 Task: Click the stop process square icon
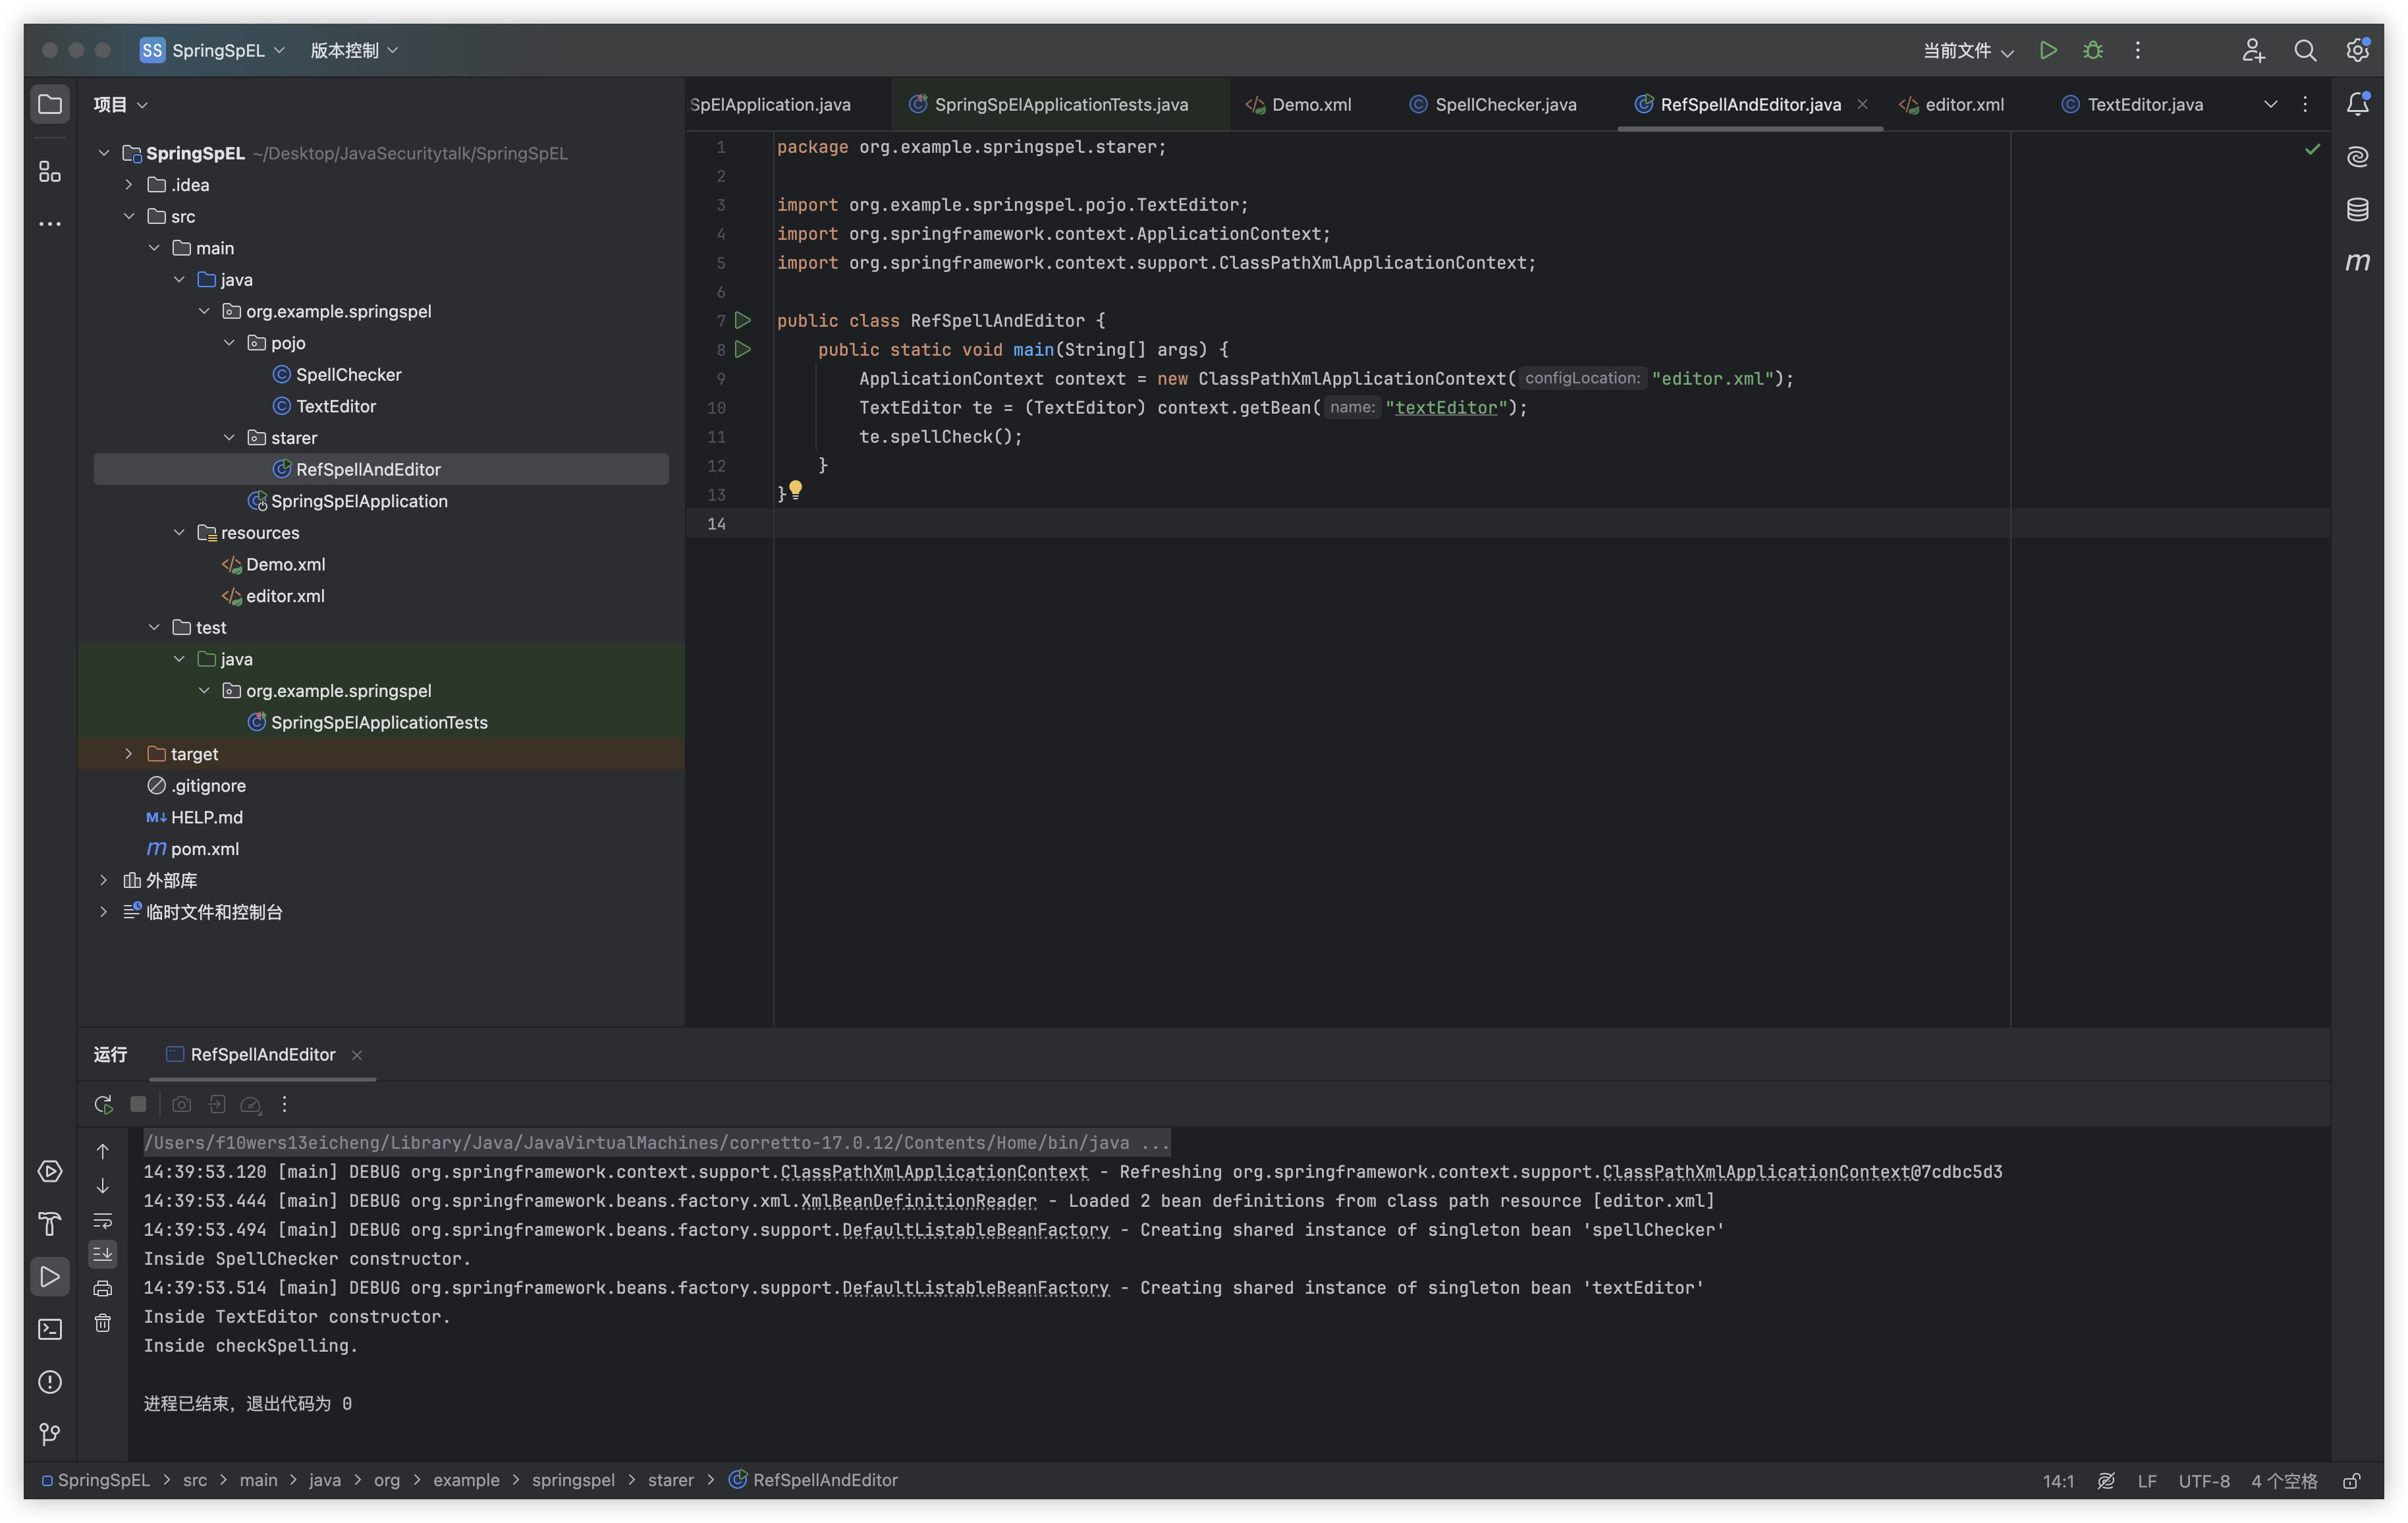[x=139, y=1104]
